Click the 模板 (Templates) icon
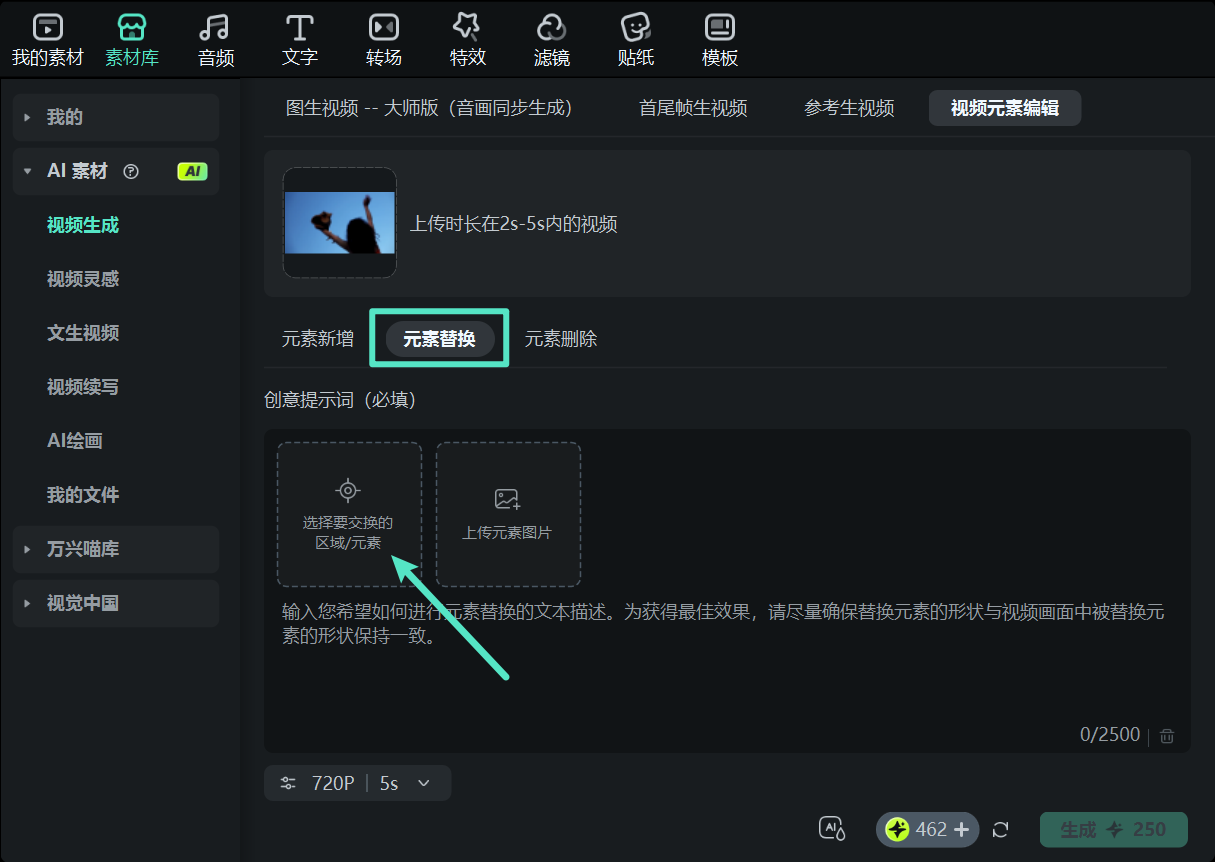The height and width of the screenshot is (862, 1215). coord(719,37)
